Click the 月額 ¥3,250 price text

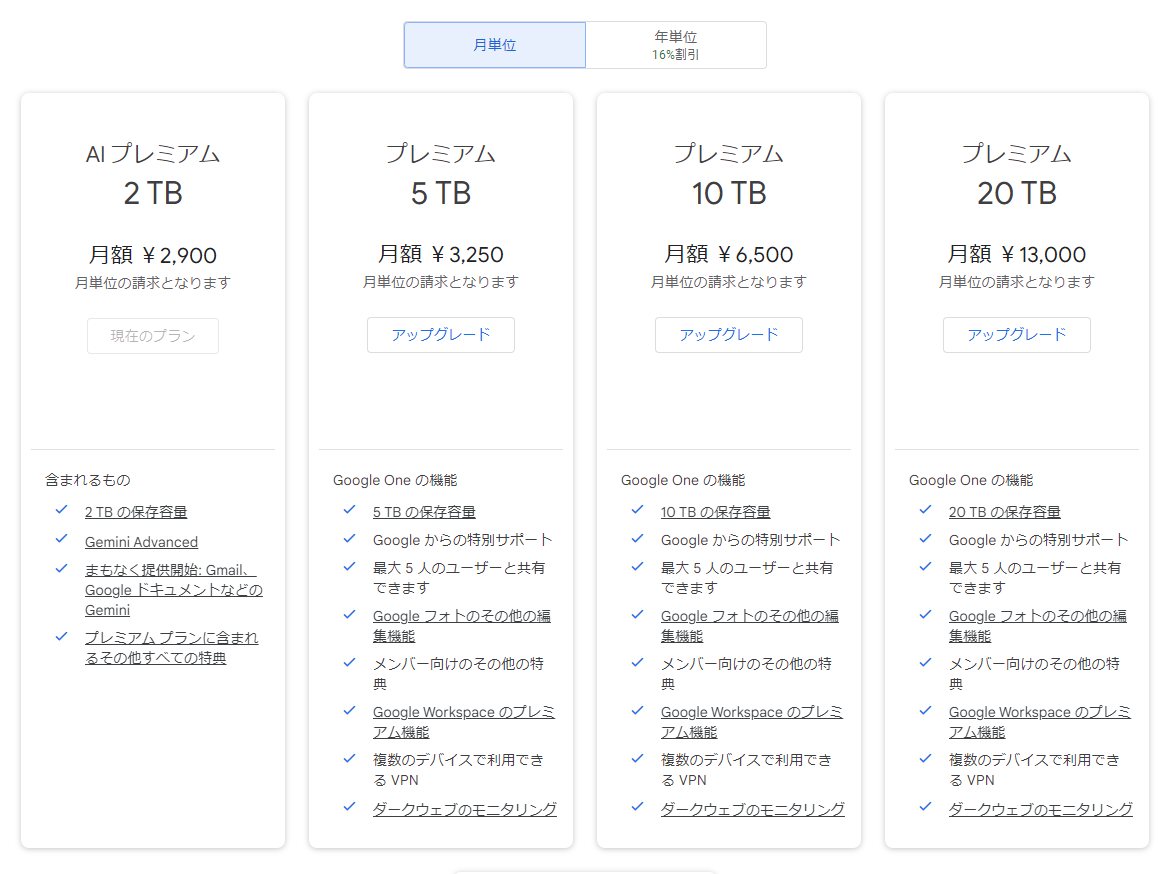pyautogui.click(x=441, y=254)
